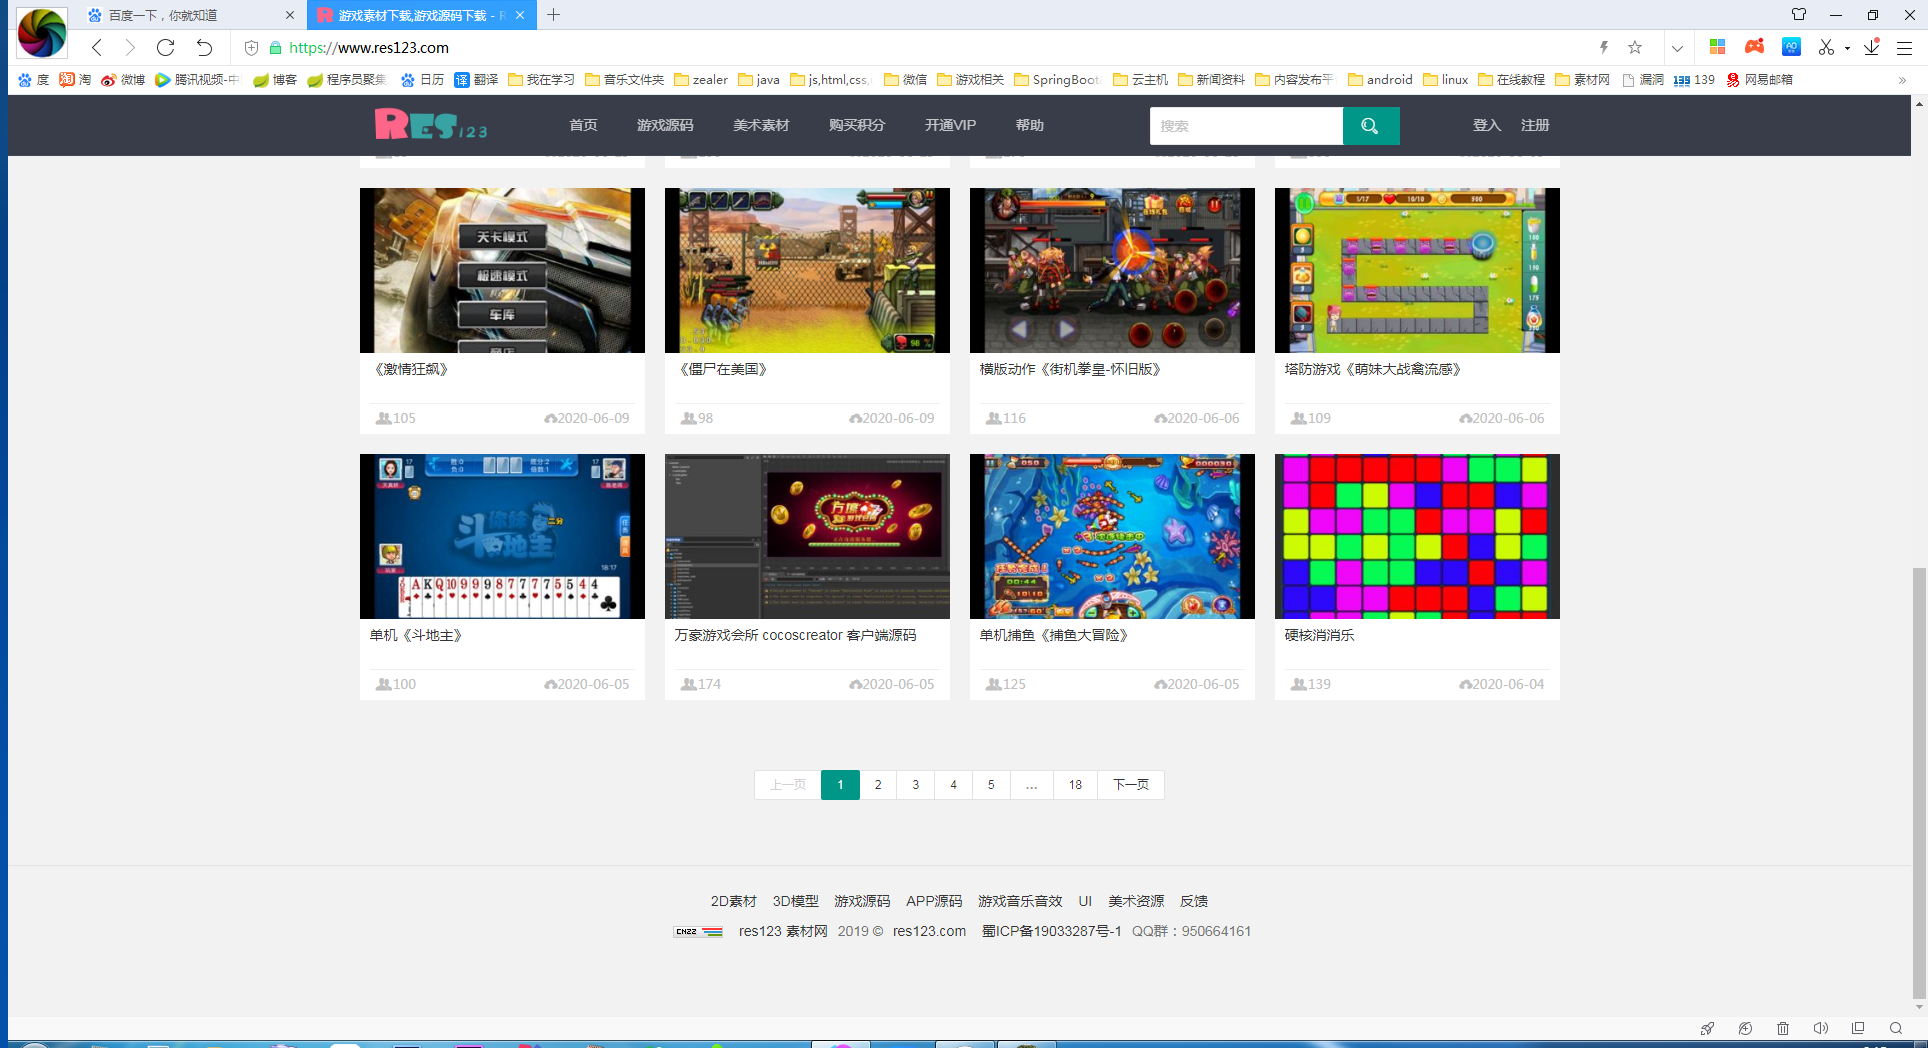Click the undo/restore closed page icon
The height and width of the screenshot is (1048, 1928).
tap(204, 47)
